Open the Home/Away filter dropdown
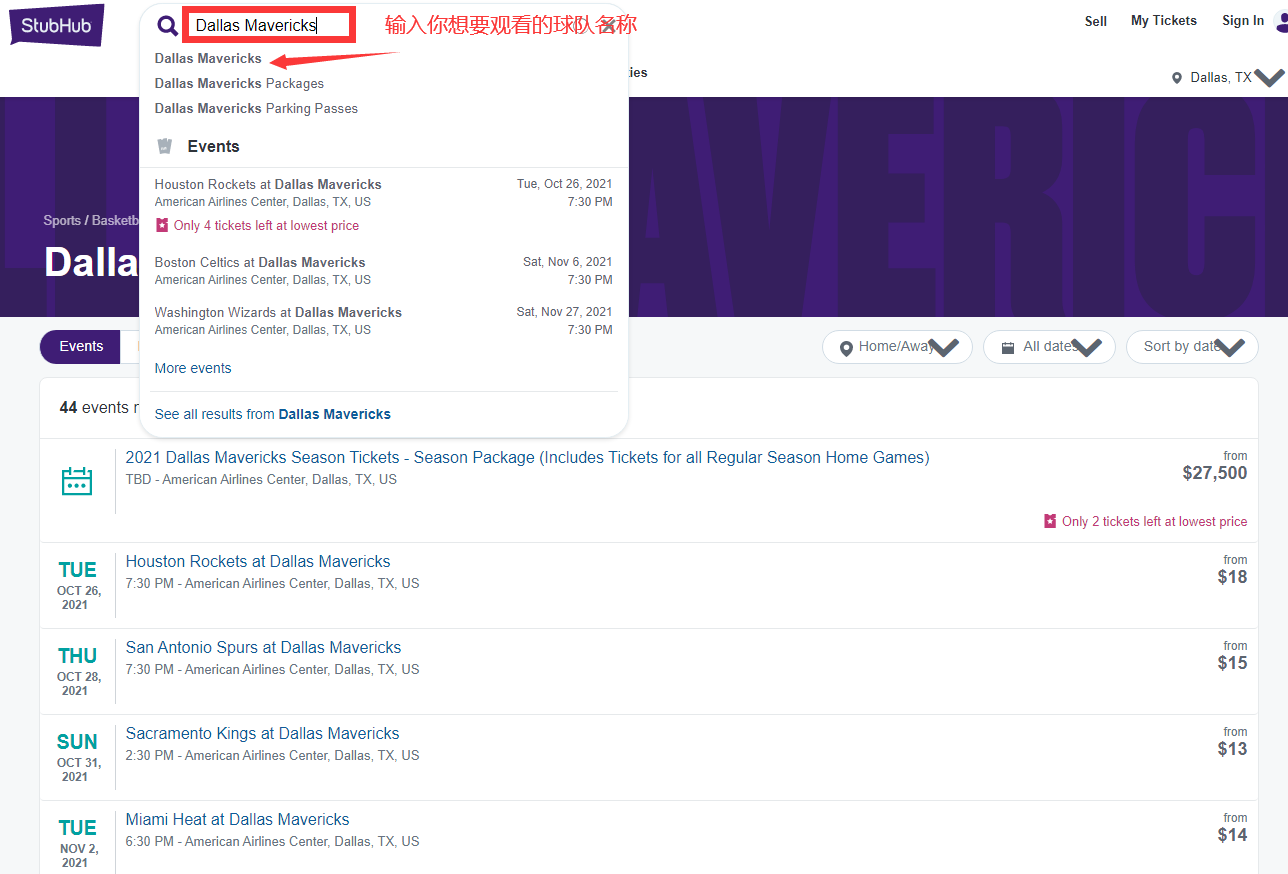Screen dimensions: 1288x874 pyautogui.click(x=897, y=347)
